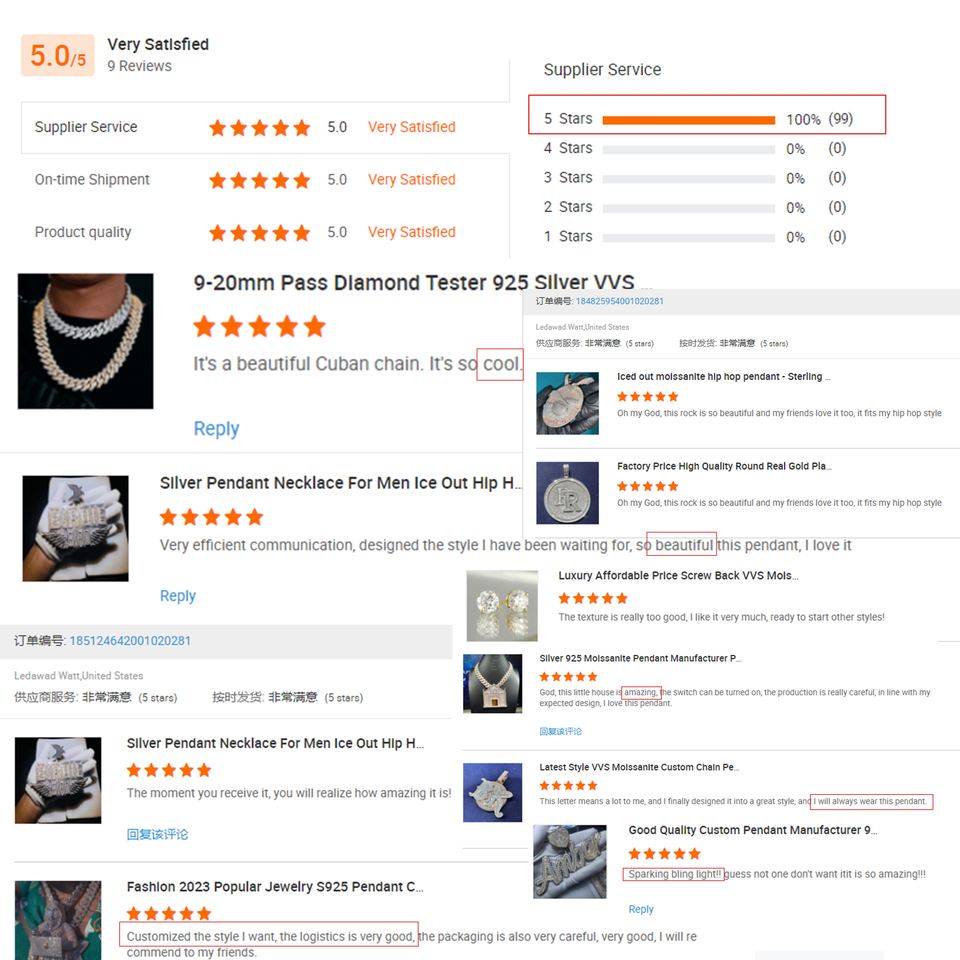Viewport: 960px width, 960px height.
Task: Click the five stars under Cuban chain title
Action: pyautogui.click(x=260, y=327)
